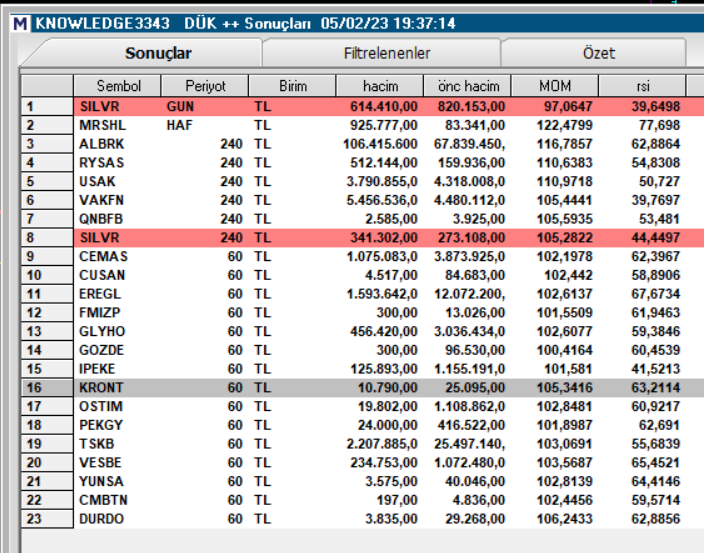704x553 pixels.
Task: Click hacim value 614.410,00
Action: [384, 106]
